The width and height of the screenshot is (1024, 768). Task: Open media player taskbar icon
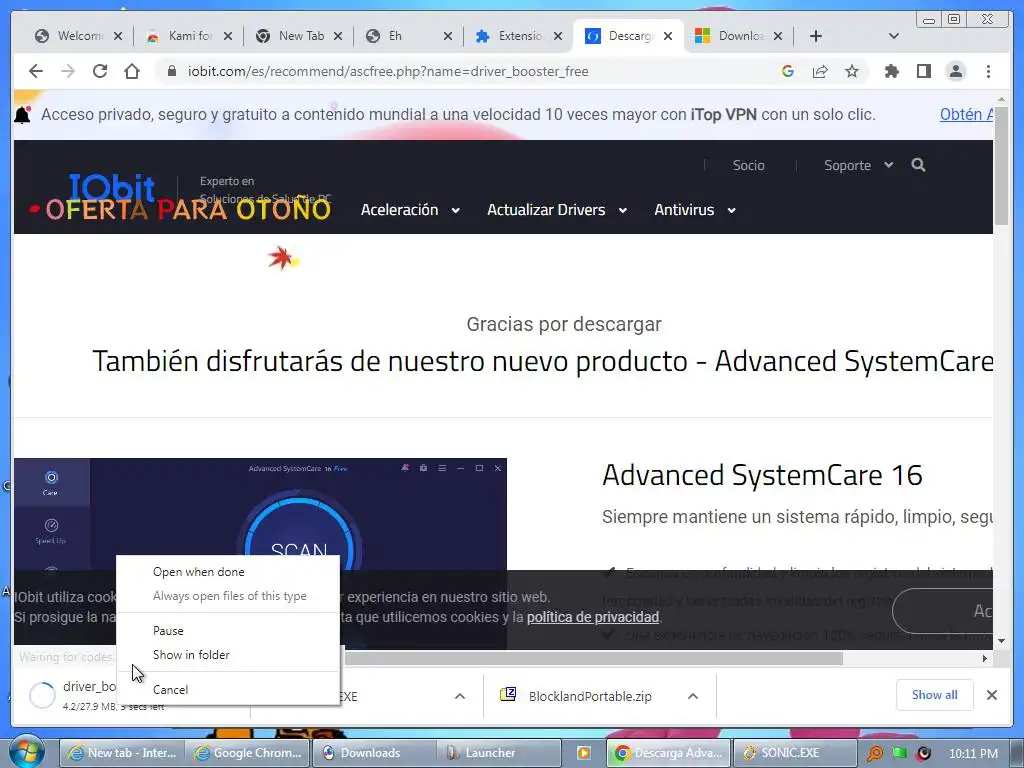(x=583, y=753)
